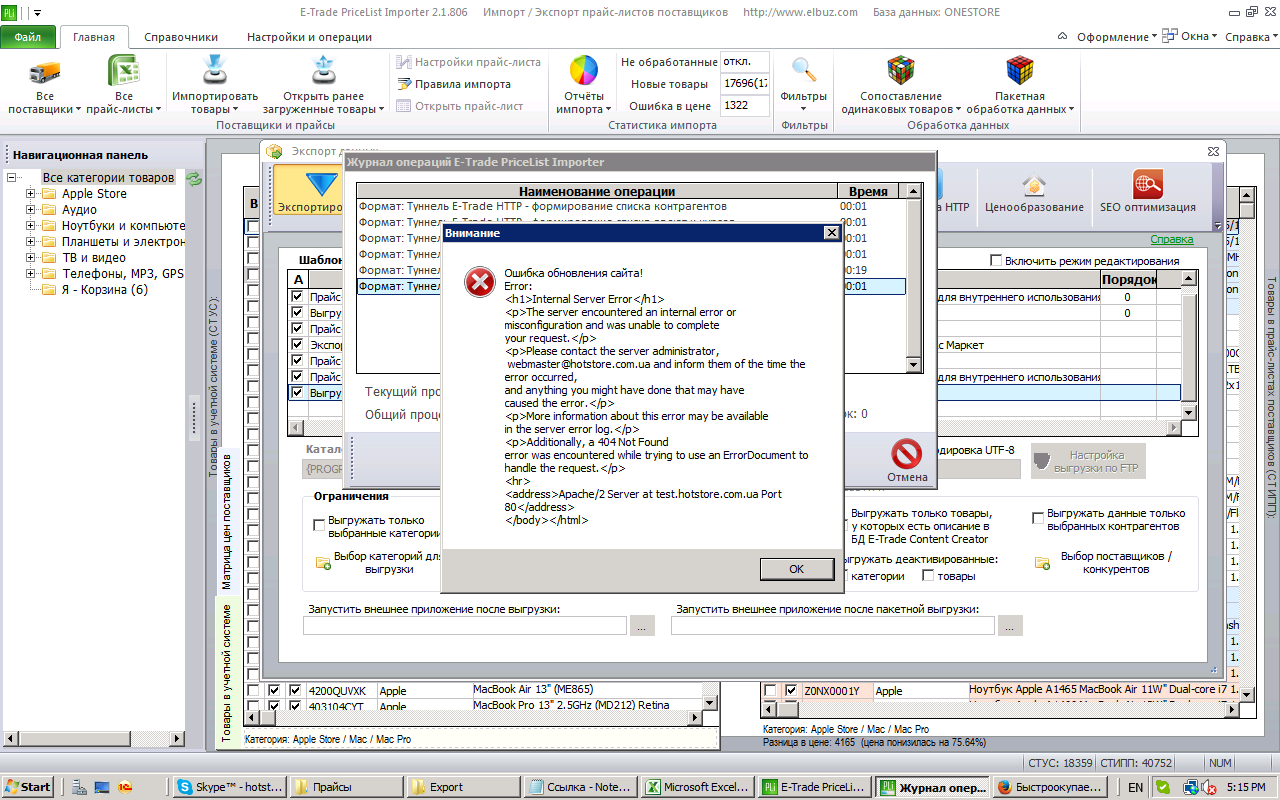This screenshot has height=800, width=1280.
Task: Click the Порядок column header in the templates table
Action: click(1129, 280)
